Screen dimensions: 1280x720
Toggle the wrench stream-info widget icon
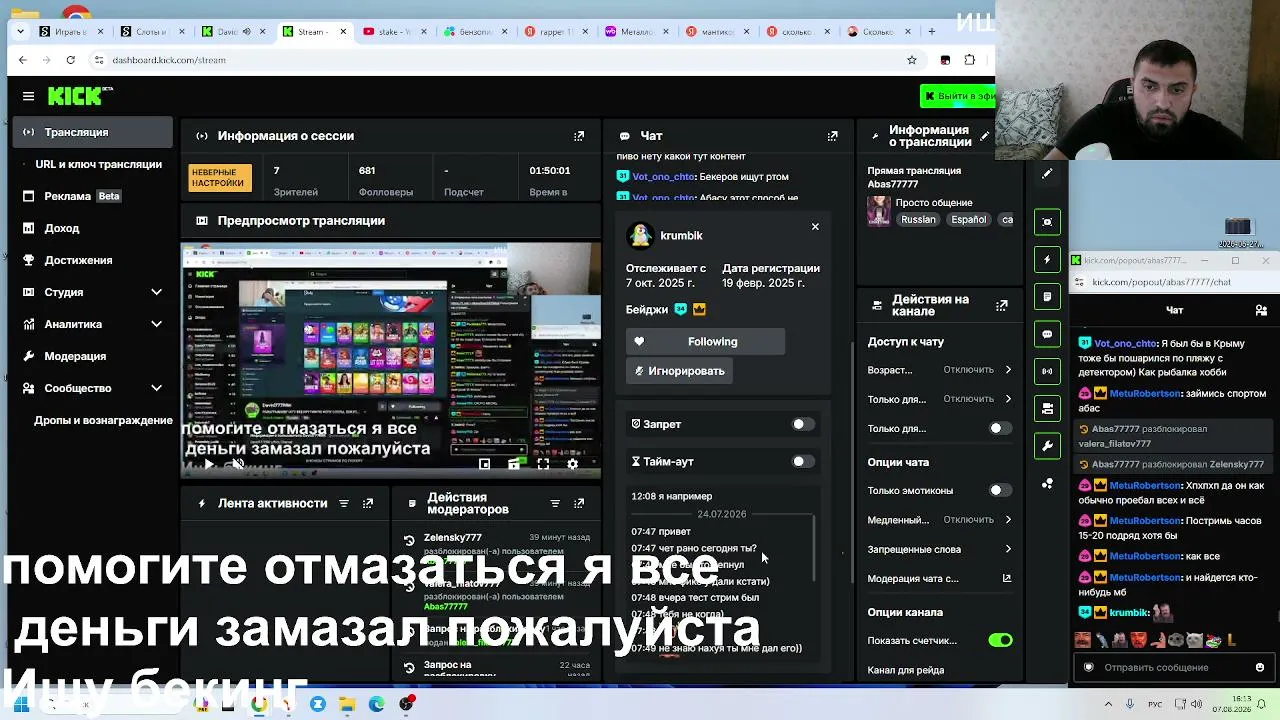(1047, 446)
